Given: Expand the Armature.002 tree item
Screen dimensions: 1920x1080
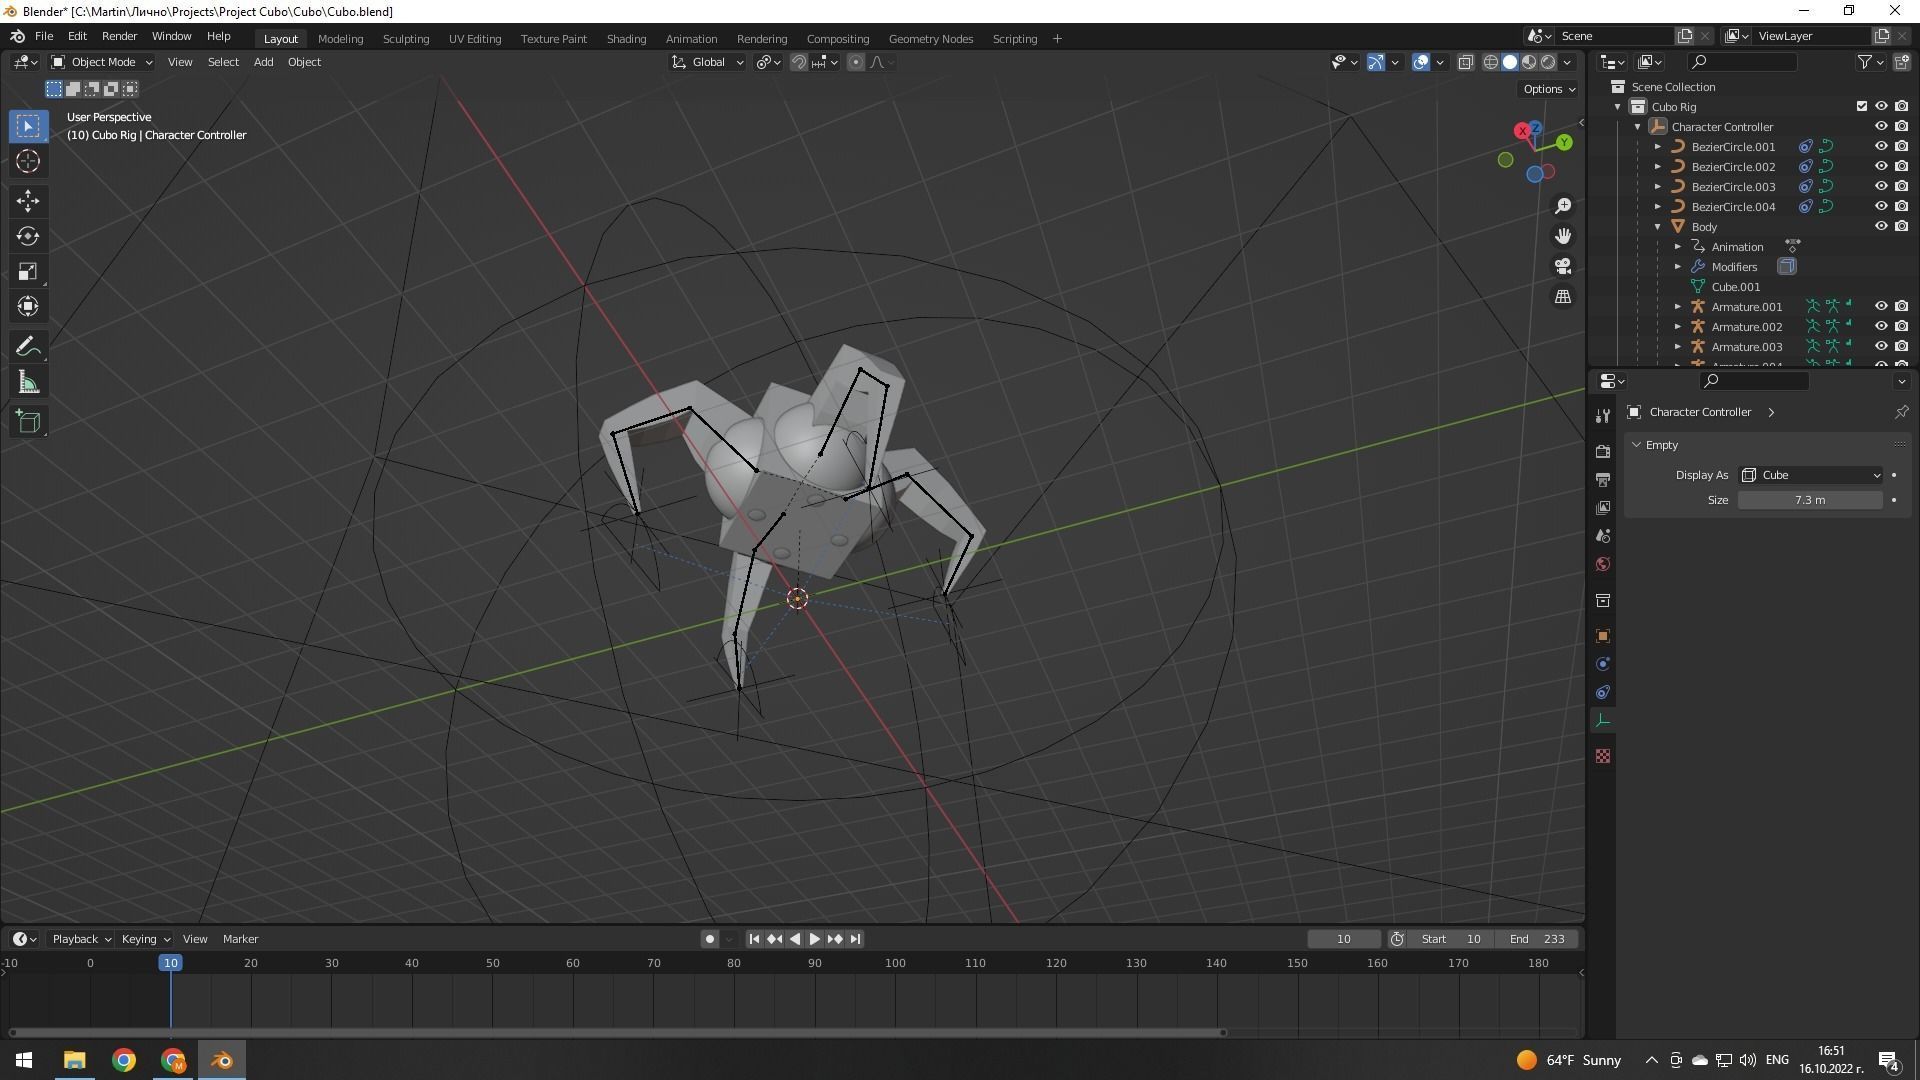Looking at the screenshot, I should click(1677, 327).
